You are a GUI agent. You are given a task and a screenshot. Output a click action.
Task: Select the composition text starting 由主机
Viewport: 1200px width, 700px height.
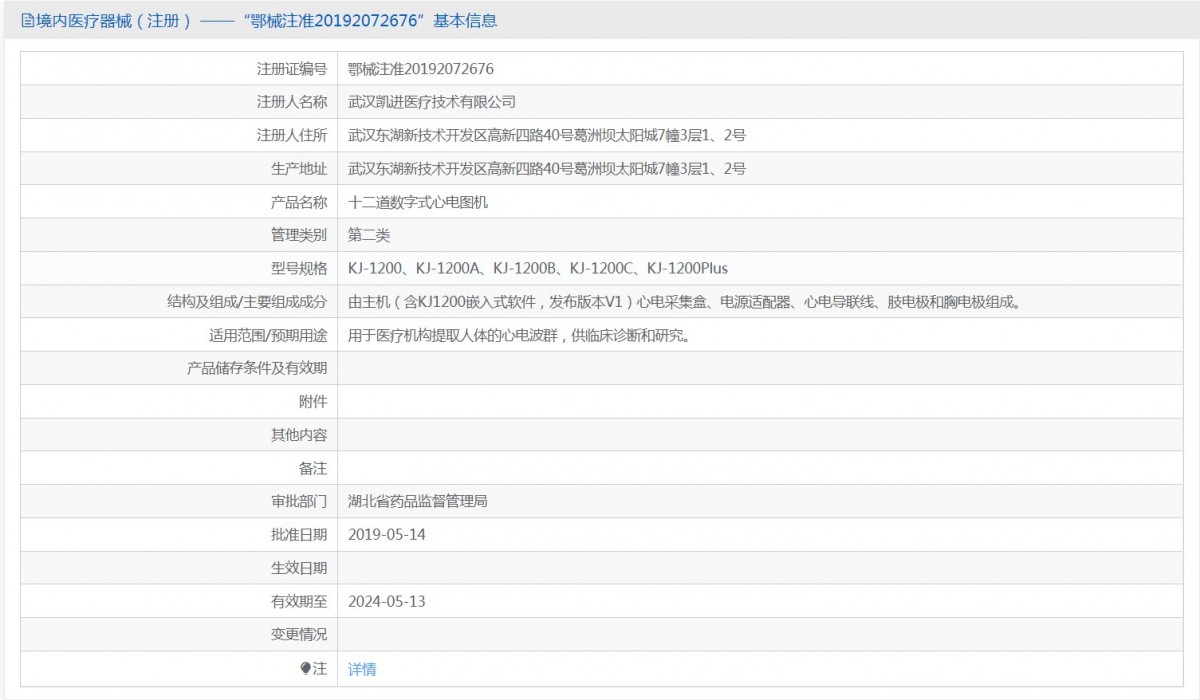[x=684, y=302]
